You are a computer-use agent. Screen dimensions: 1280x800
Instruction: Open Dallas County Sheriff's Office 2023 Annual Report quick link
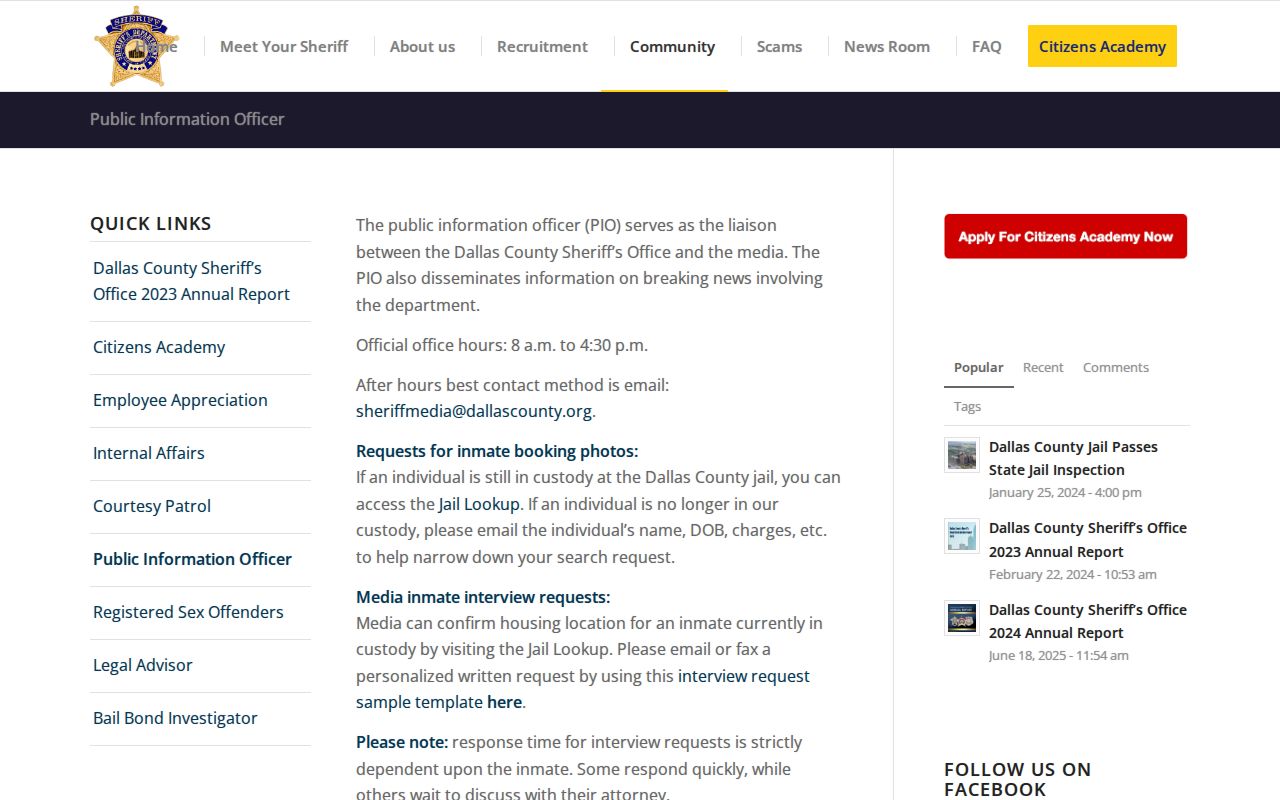click(x=191, y=281)
